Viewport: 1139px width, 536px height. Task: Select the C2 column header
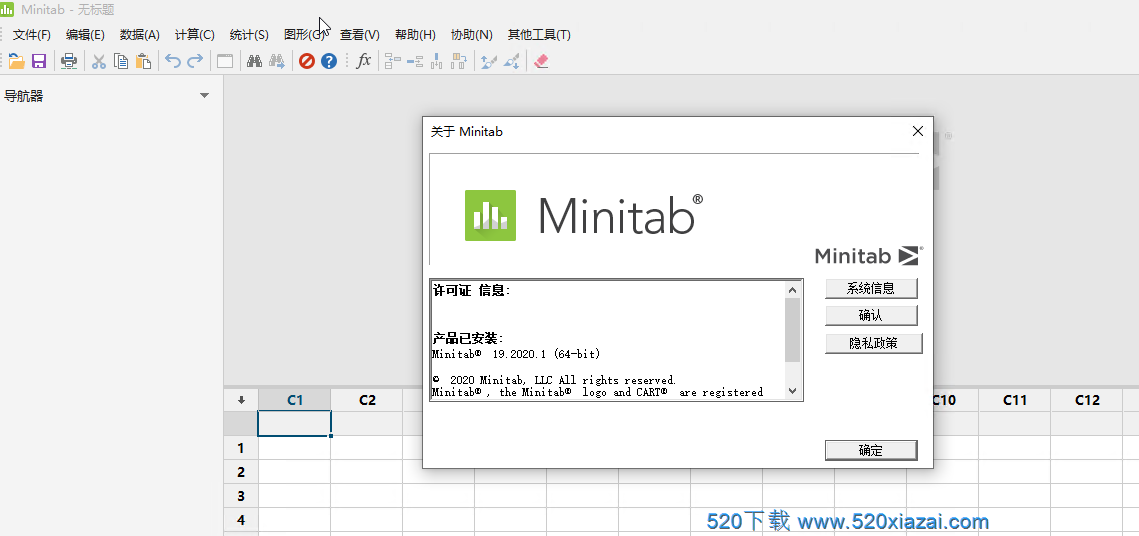(x=368, y=400)
